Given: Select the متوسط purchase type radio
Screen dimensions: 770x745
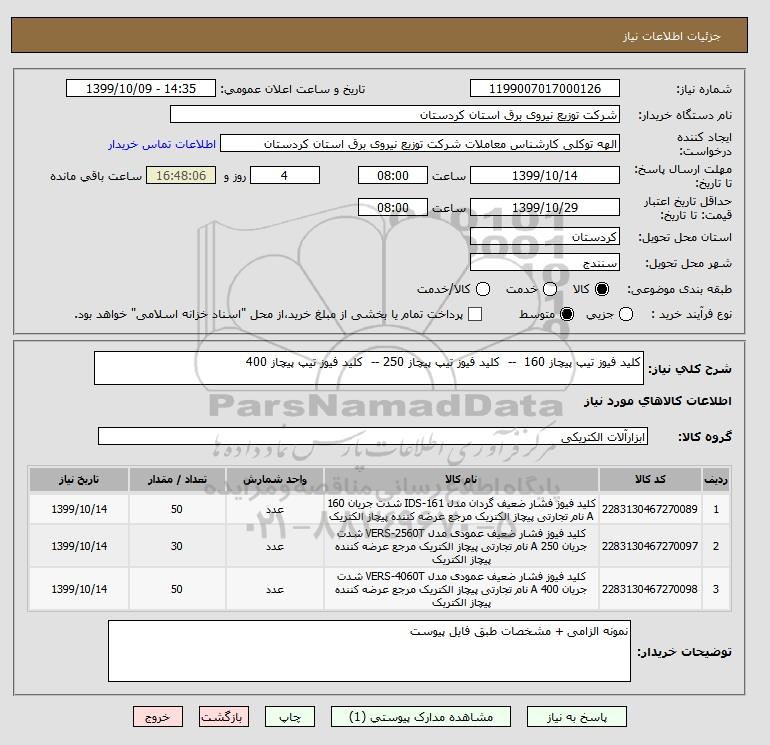Looking at the screenshot, I should 567,314.
